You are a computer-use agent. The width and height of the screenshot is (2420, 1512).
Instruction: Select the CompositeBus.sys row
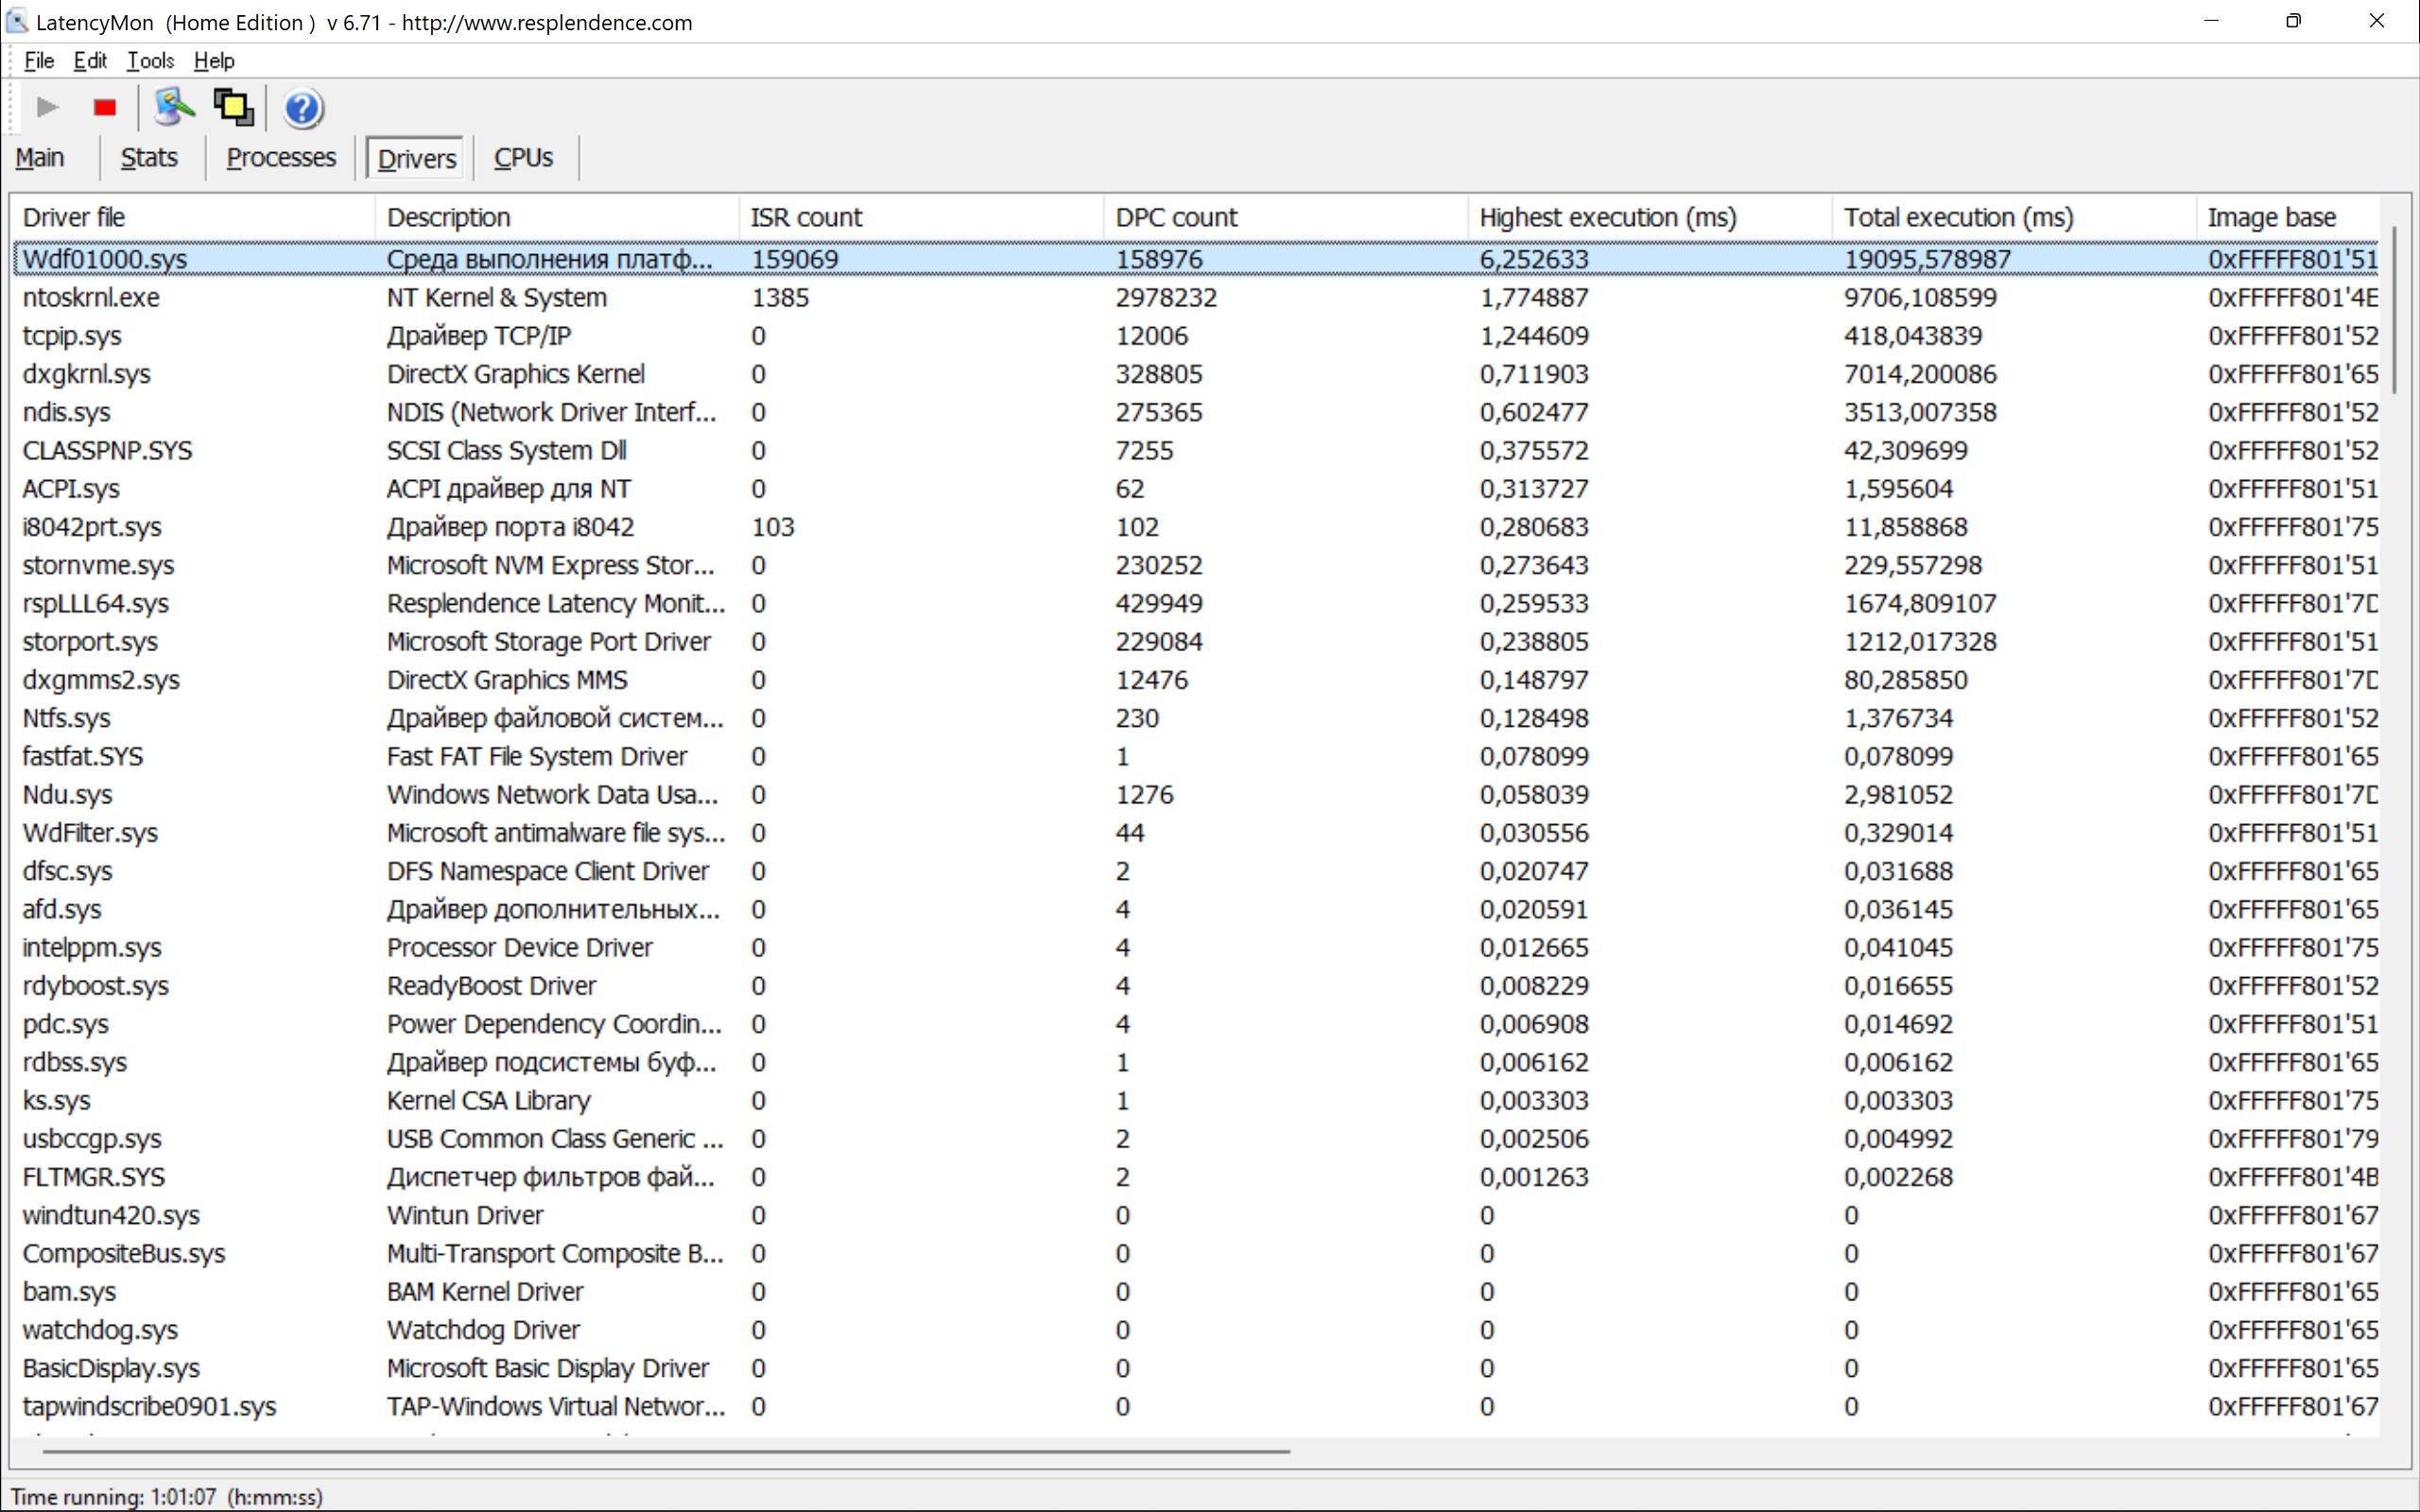[1196, 1253]
